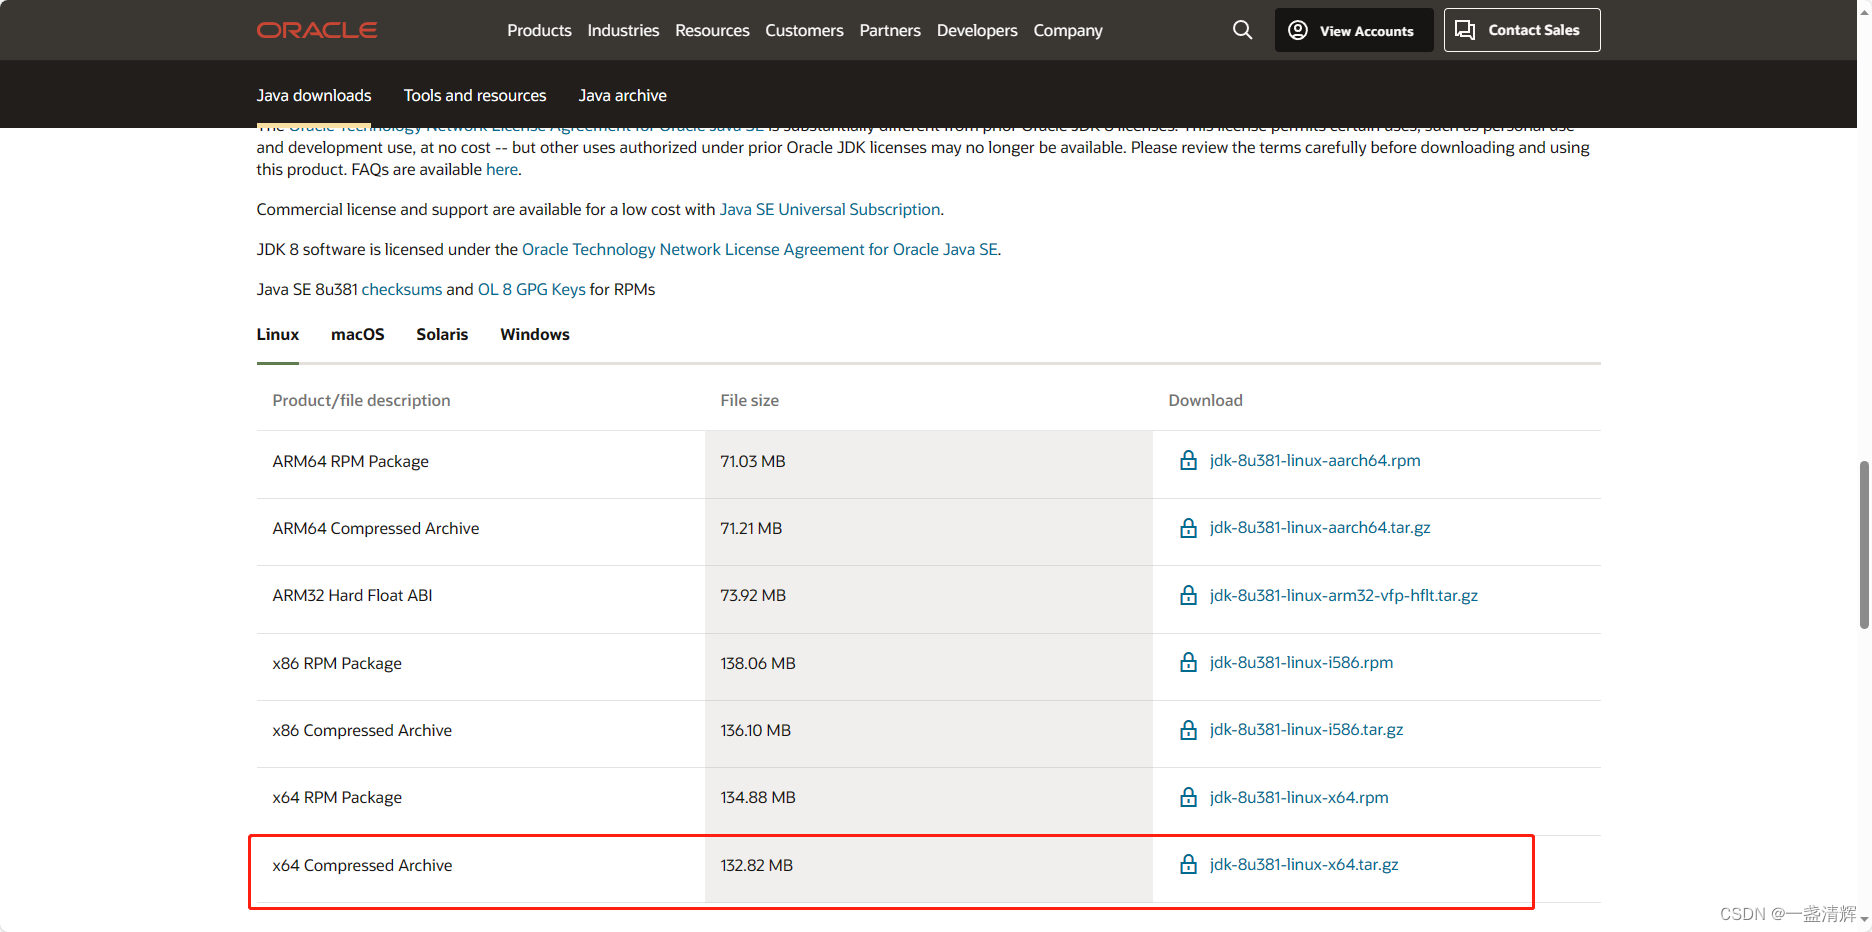This screenshot has height=932, width=1872.
Task: Select 'x64 RPM Package' description text
Action: coord(337,797)
